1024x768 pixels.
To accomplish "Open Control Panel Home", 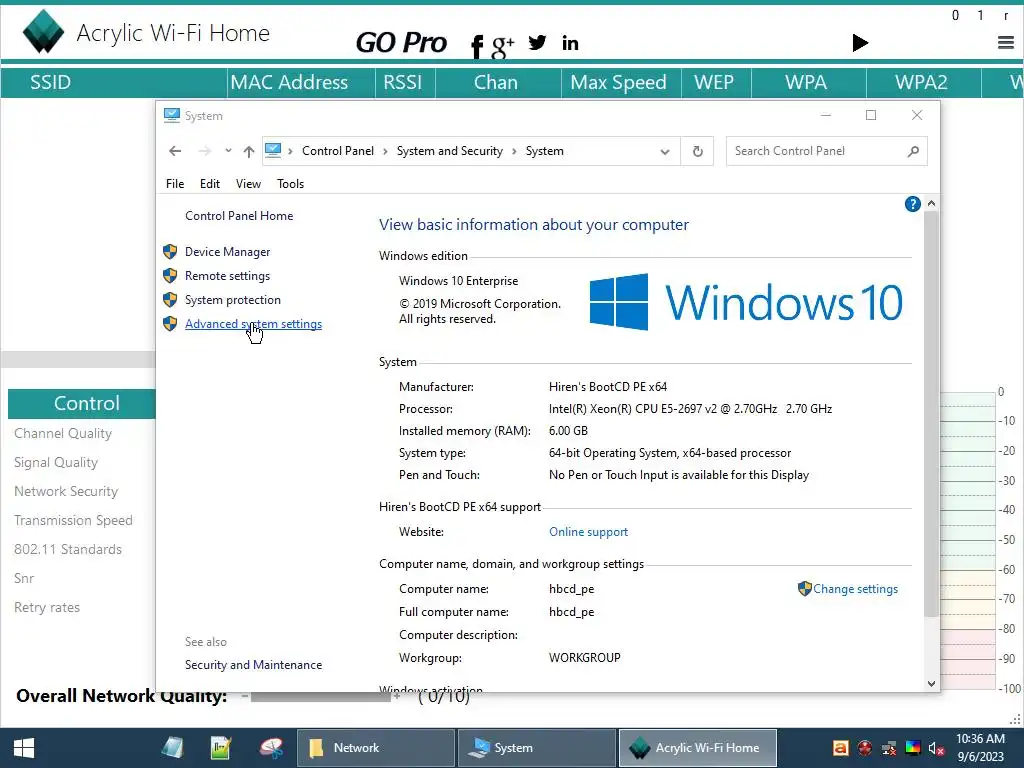I will (x=239, y=216).
